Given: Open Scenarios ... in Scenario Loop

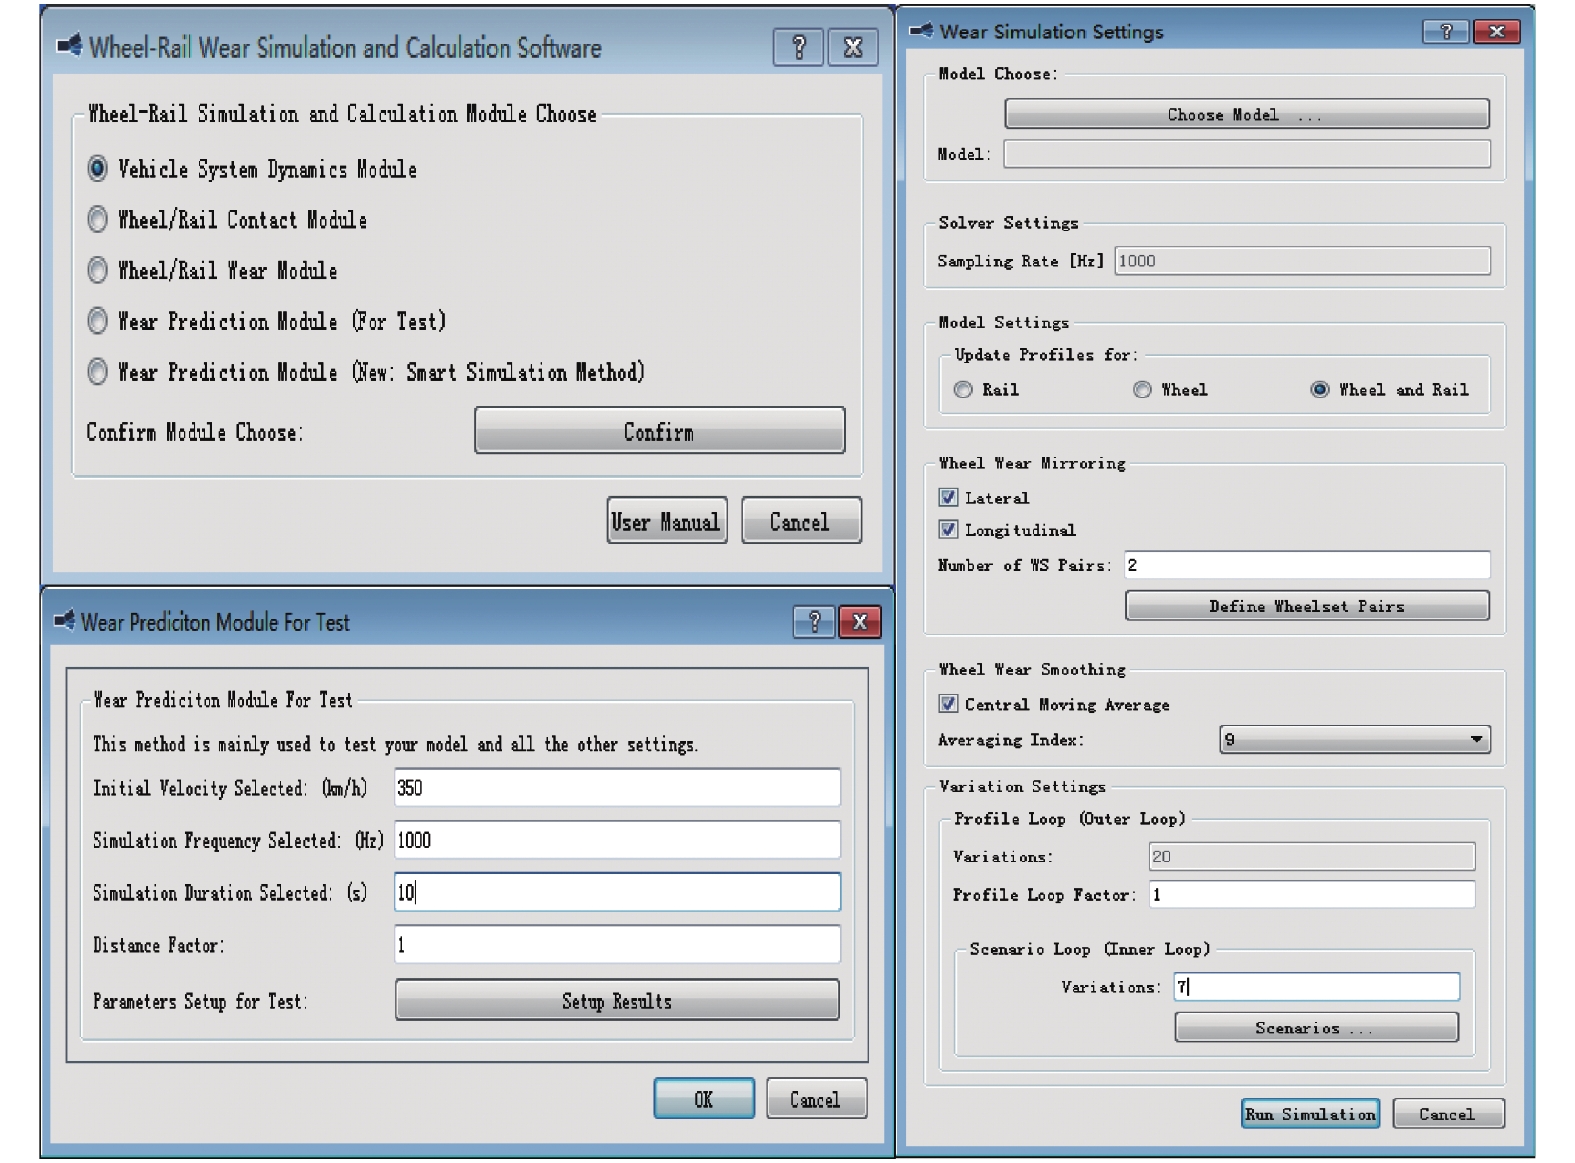Looking at the screenshot, I should point(1316,1028).
